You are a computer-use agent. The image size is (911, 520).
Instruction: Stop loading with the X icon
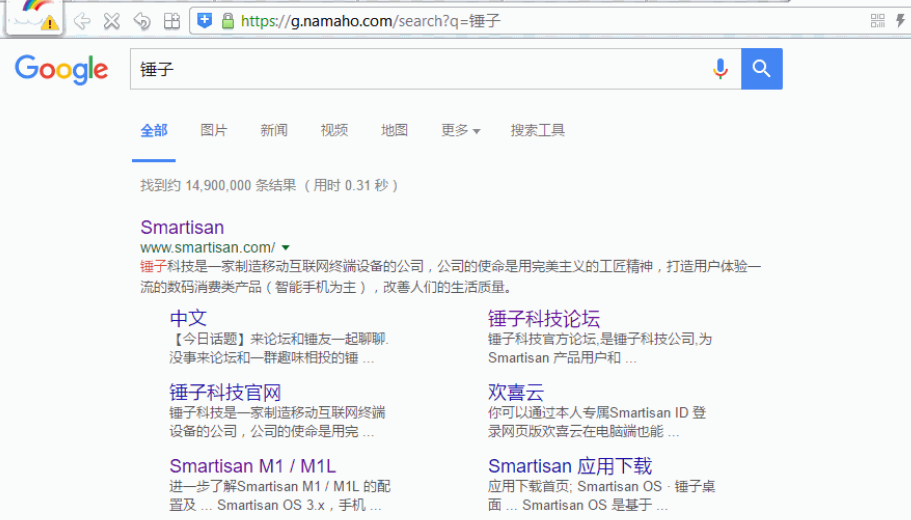coord(112,21)
